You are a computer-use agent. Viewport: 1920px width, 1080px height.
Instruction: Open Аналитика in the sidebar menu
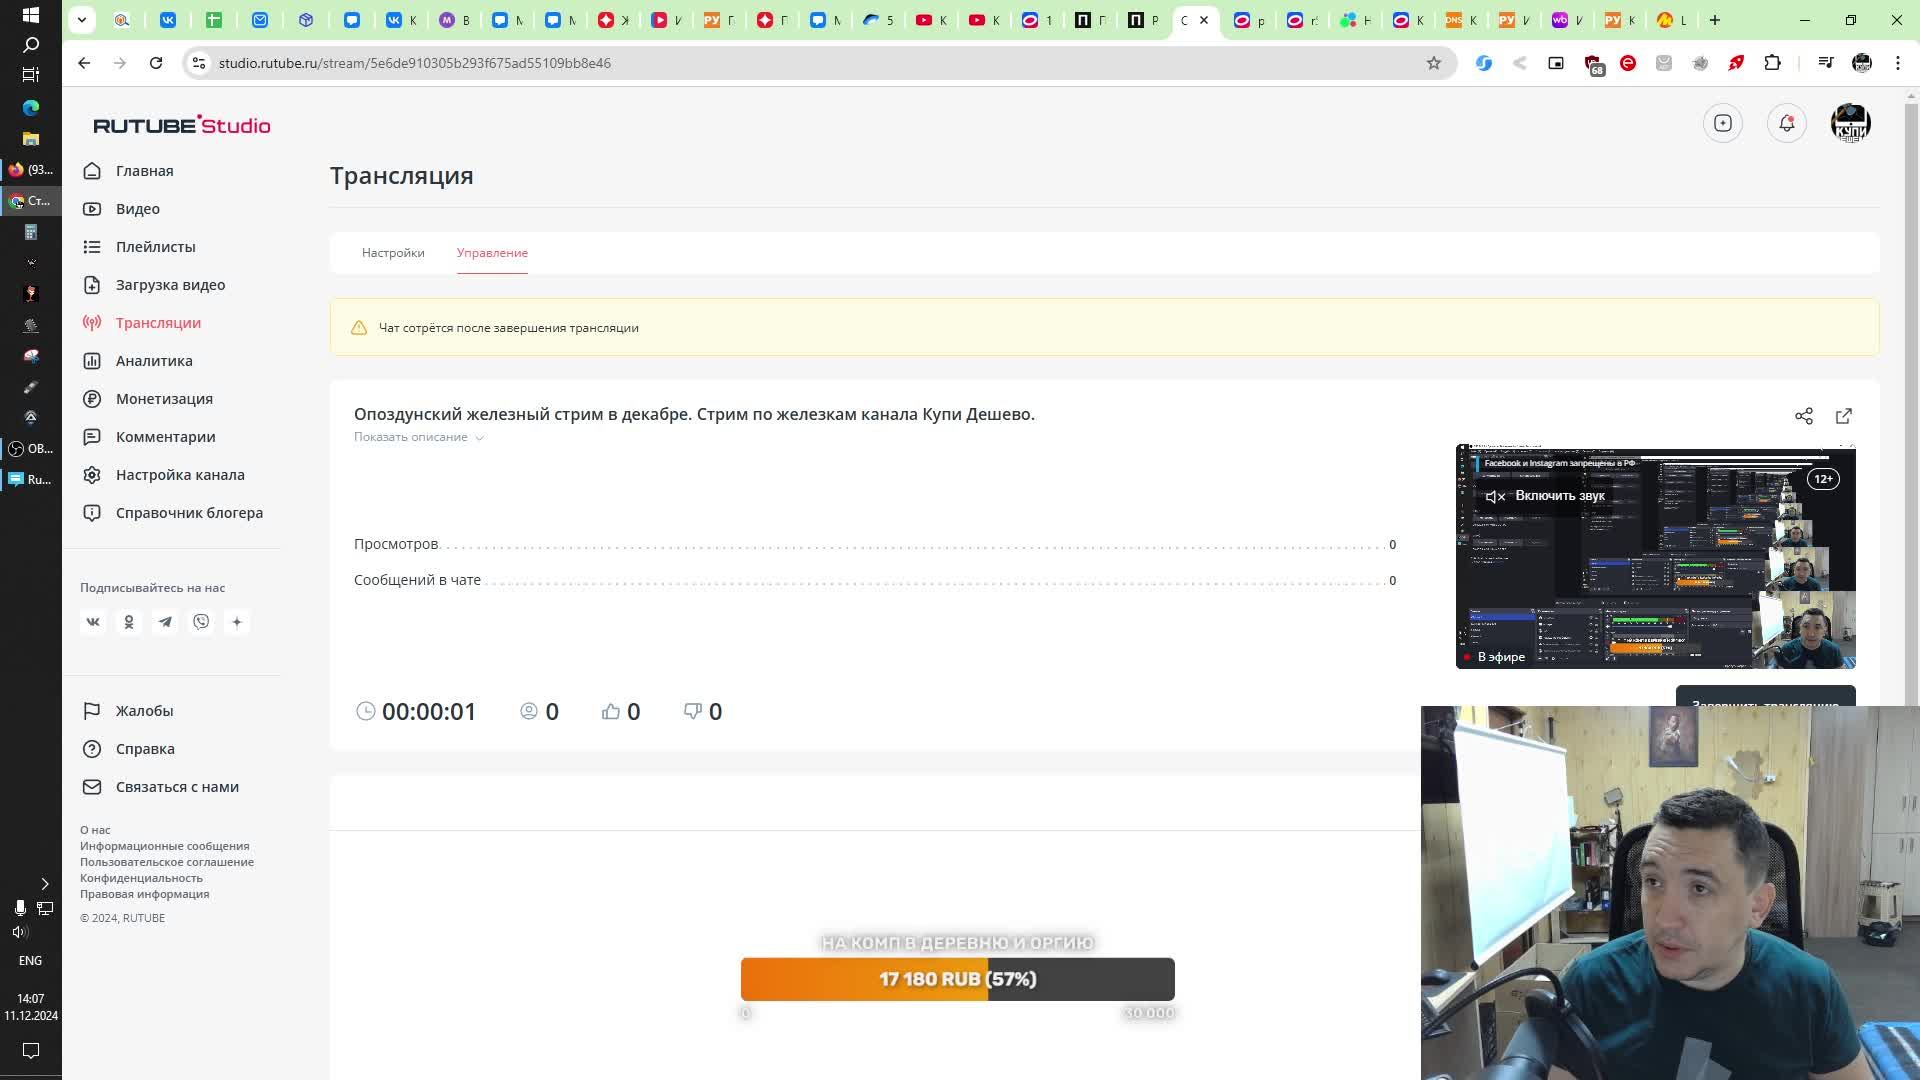point(154,361)
